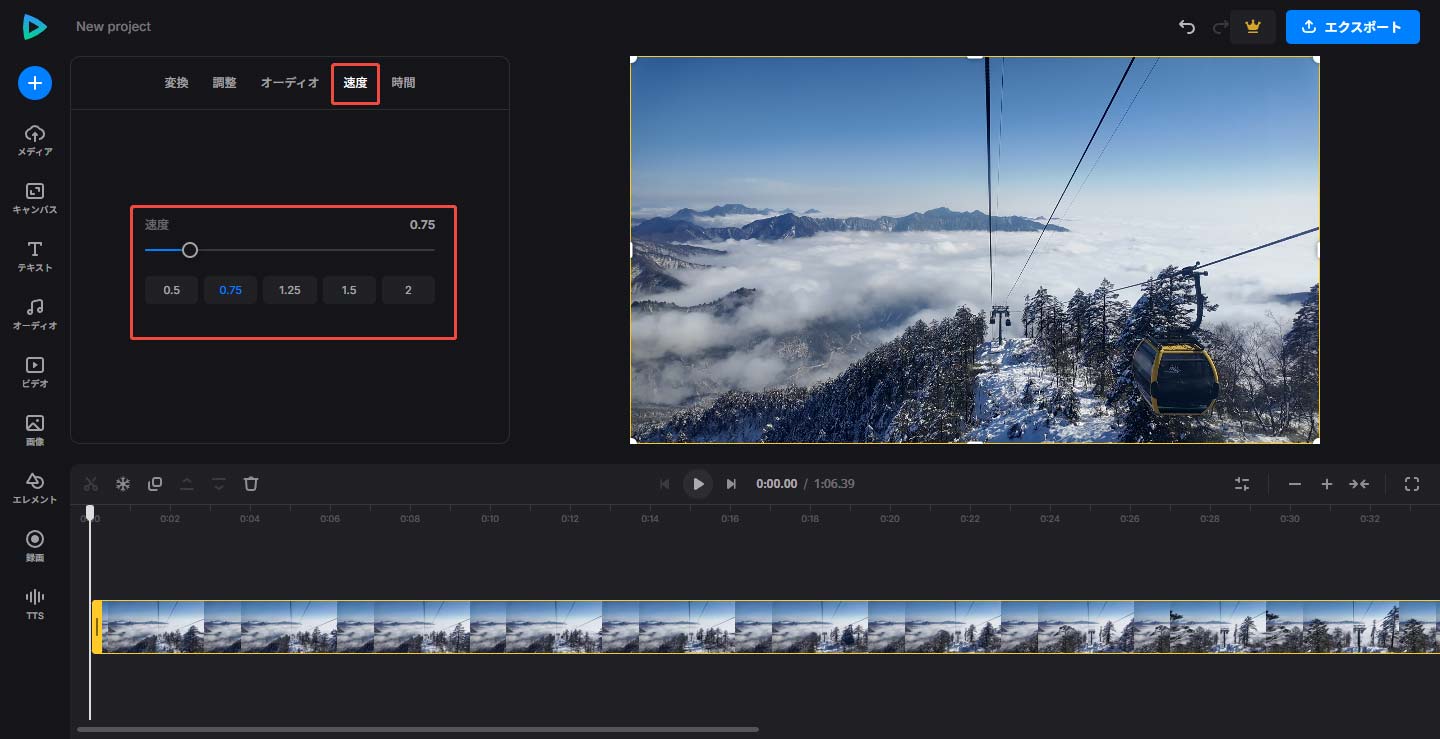
Task: Open the 画像 sidebar panel
Action: coord(35,431)
